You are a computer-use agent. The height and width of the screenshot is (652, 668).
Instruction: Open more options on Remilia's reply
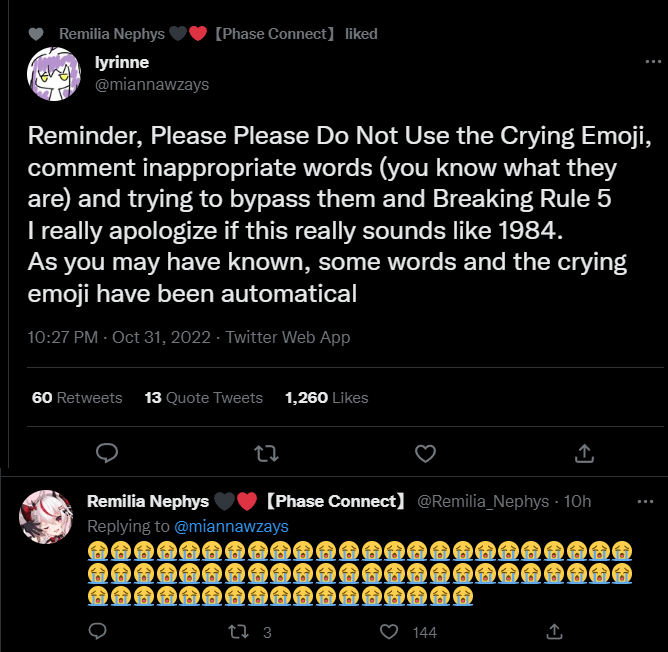pyautogui.click(x=648, y=501)
